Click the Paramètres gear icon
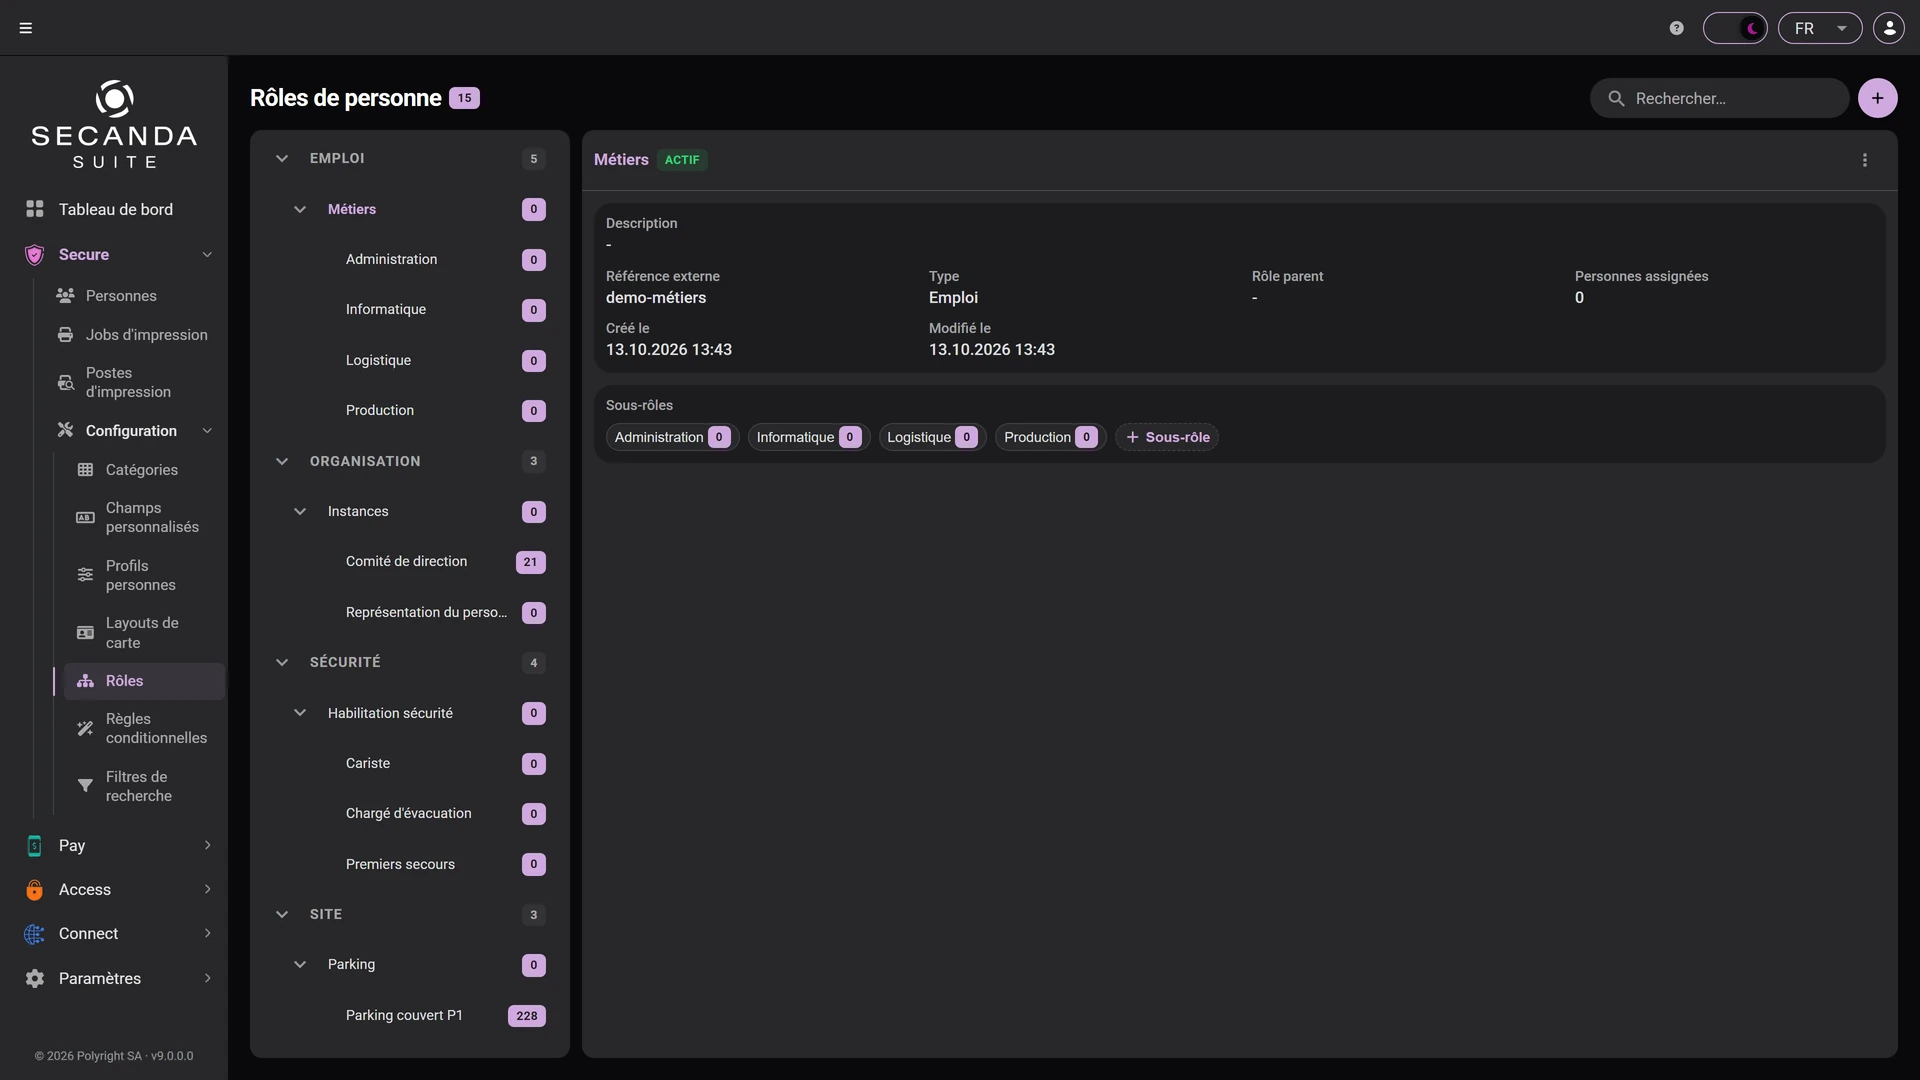This screenshot has width=1920, height=1080. click(x=34, y=979)
